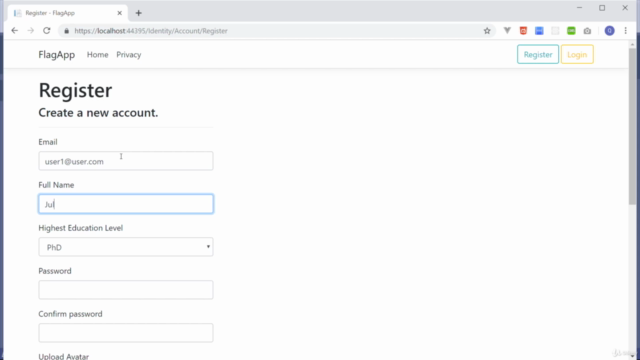Click the Full Name label
Image resolution: width=640 pixels, height=360 pixels.
[56, 185]
